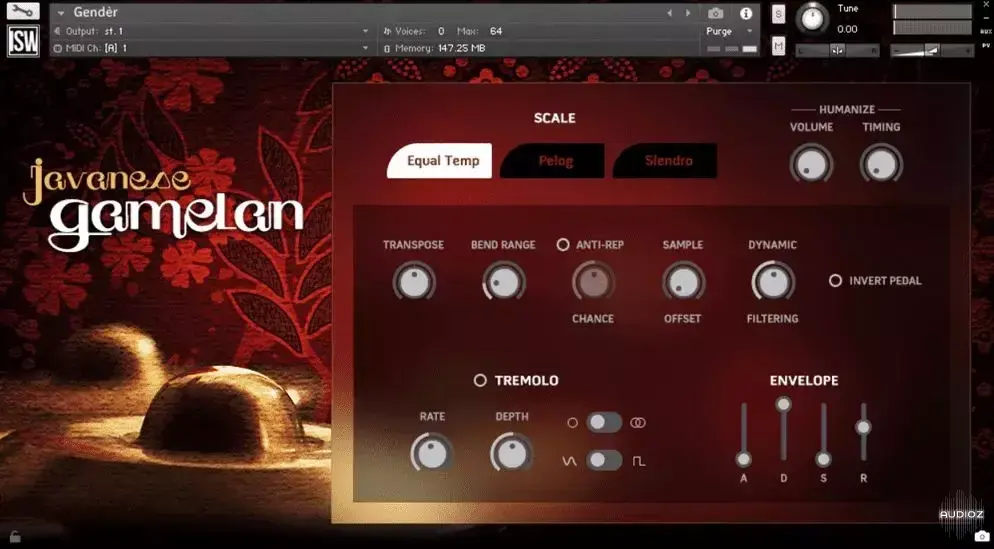Mute the instrument with M button

coord(778,46)
